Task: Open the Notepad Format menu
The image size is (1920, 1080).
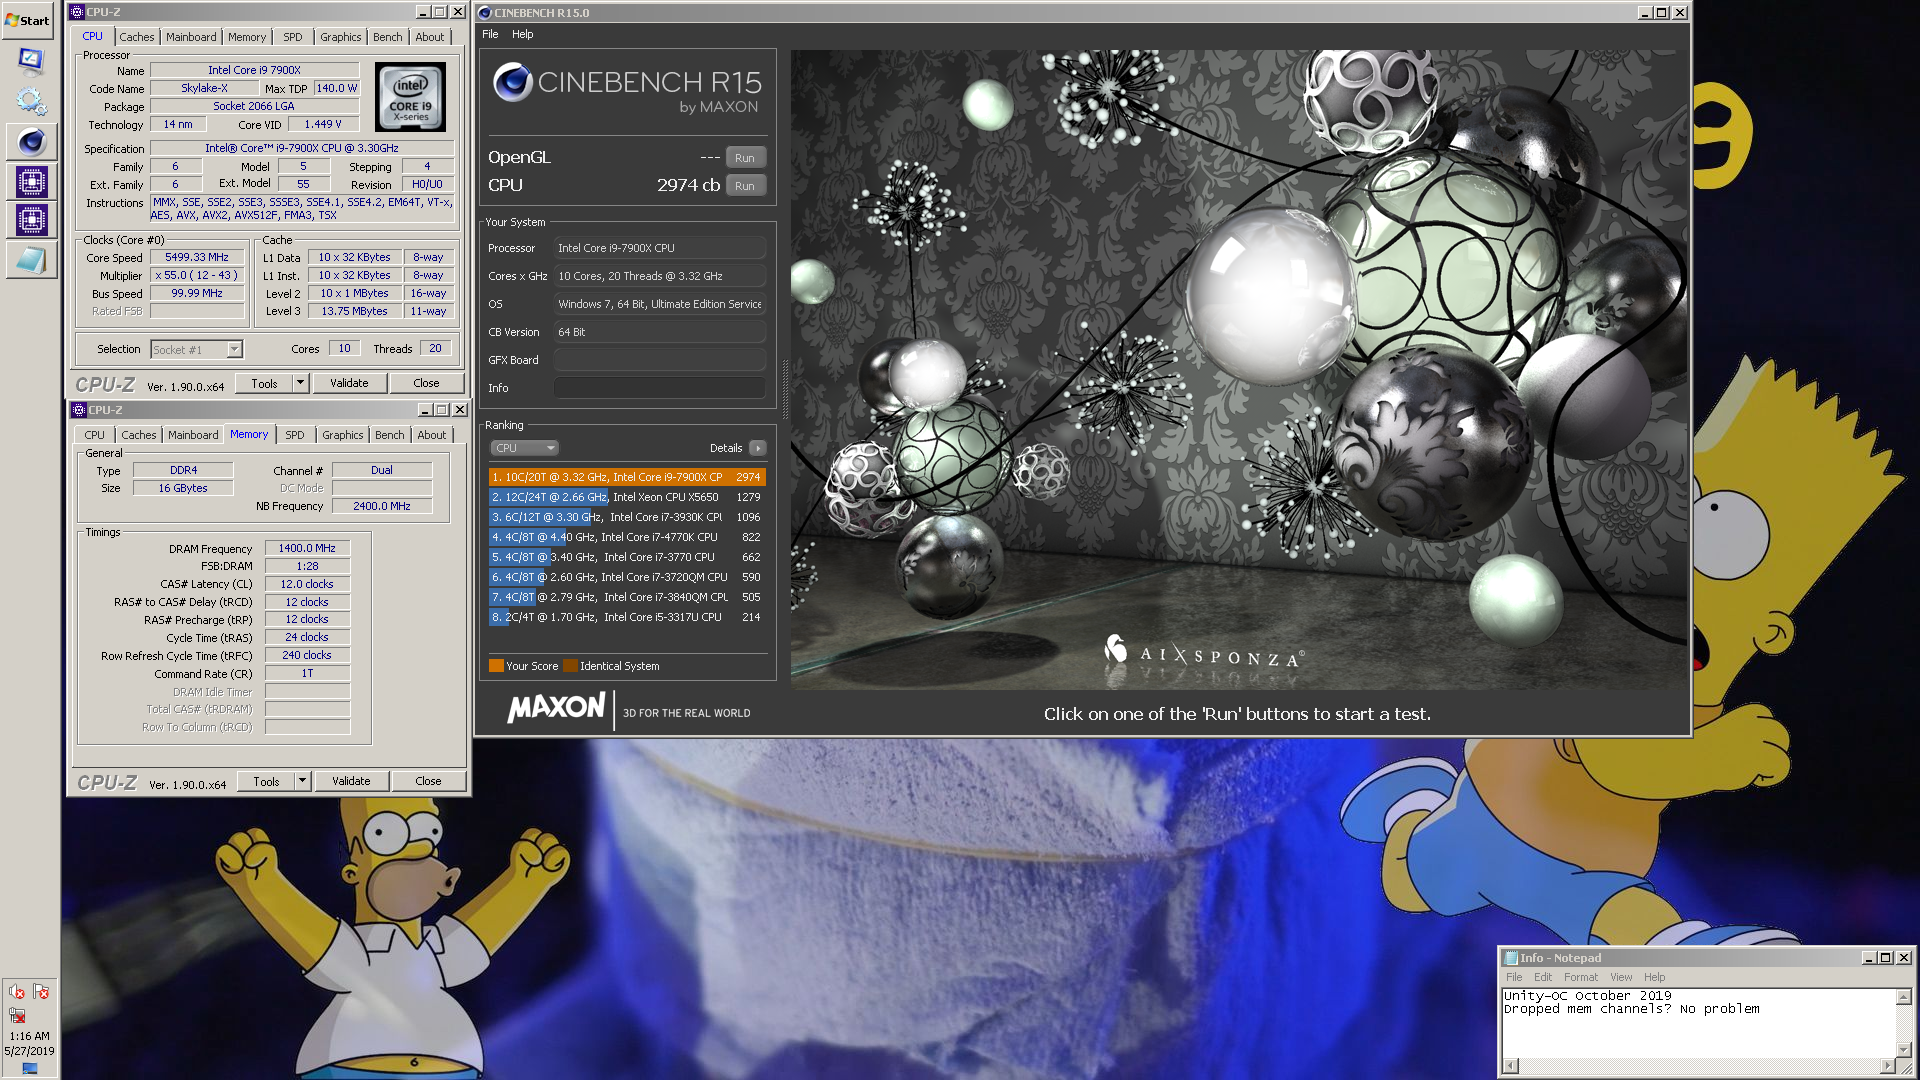Action: pyautogui.click(x=1580, y=977)
